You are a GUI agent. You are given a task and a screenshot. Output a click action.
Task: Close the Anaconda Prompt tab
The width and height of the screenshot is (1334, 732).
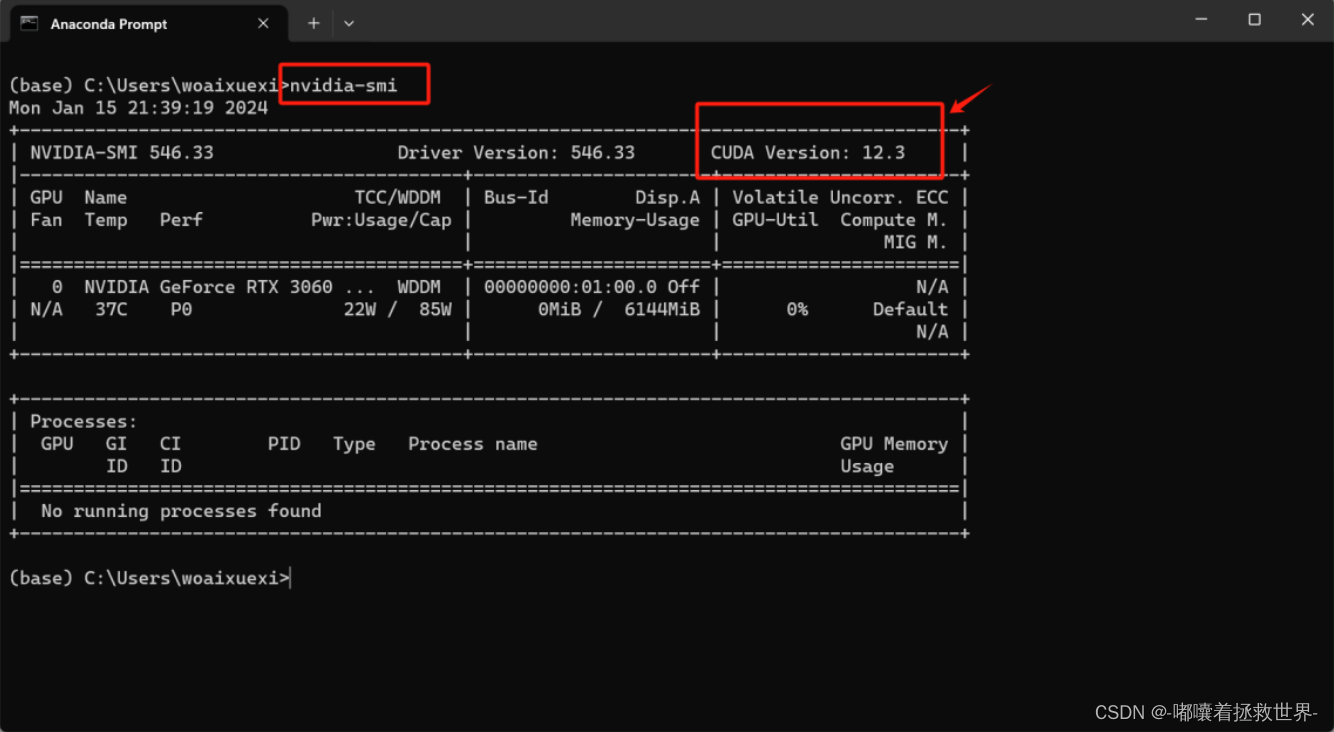263,23
